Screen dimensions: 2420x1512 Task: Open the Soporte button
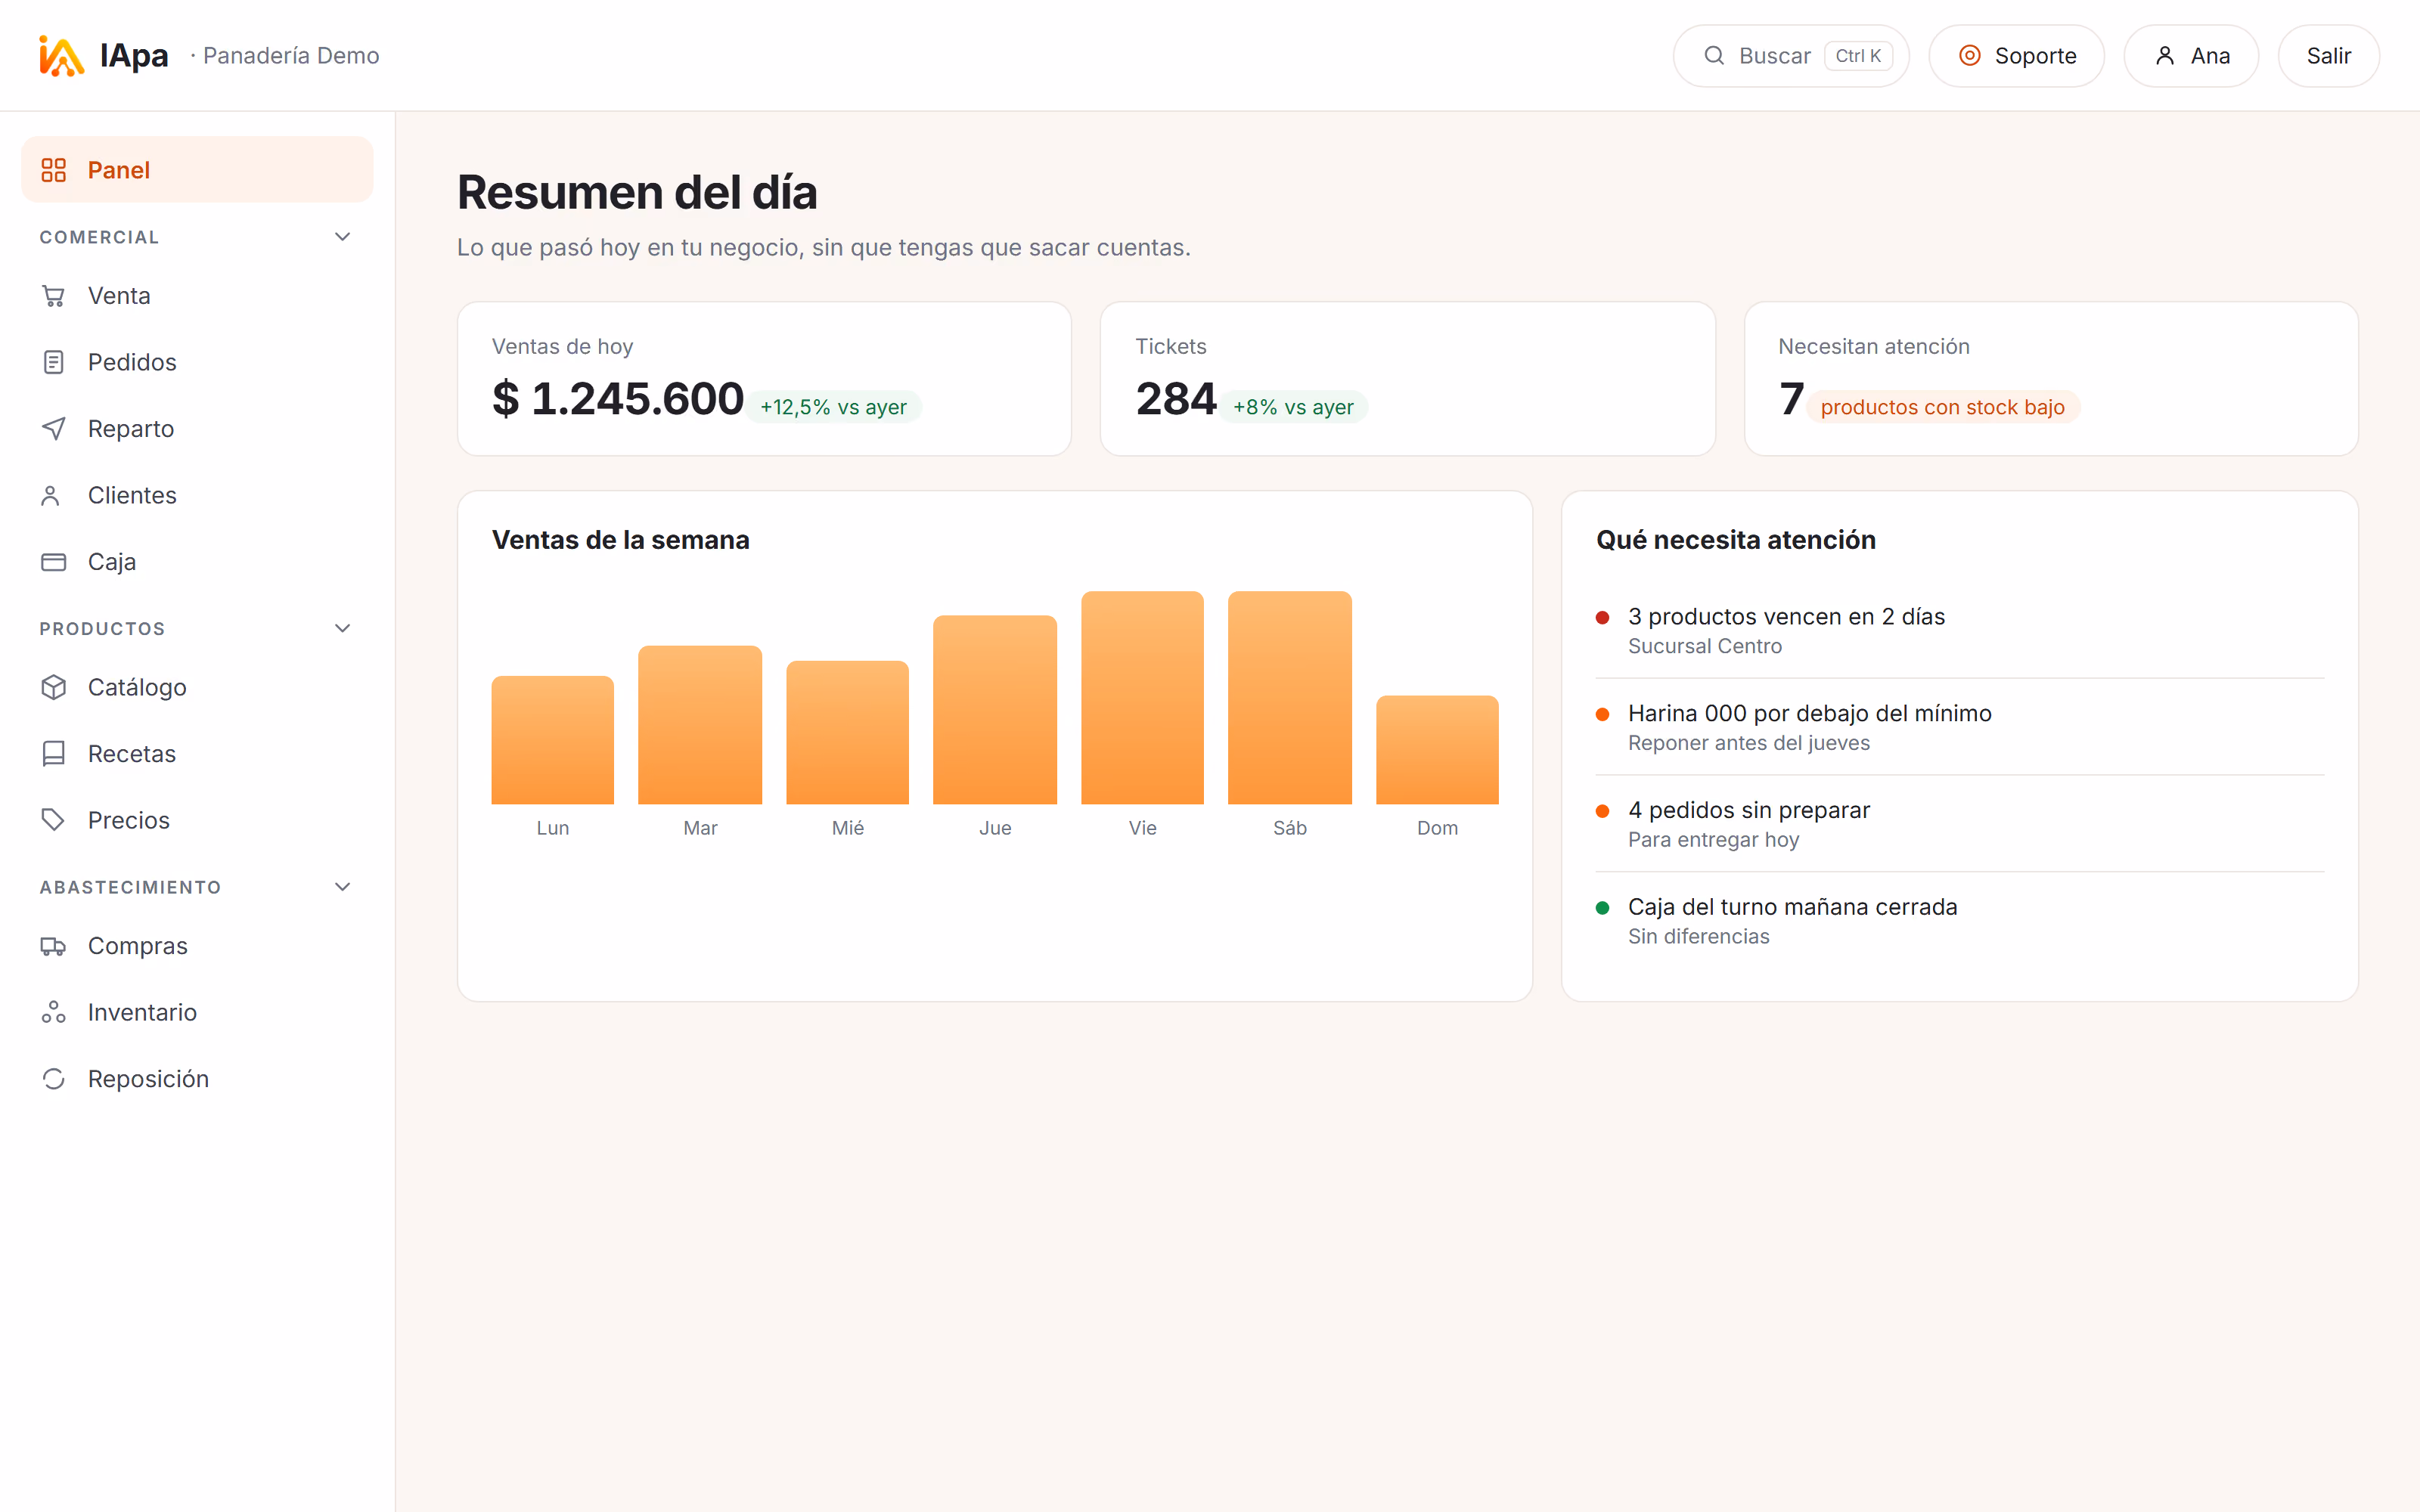coord(2016,56)
